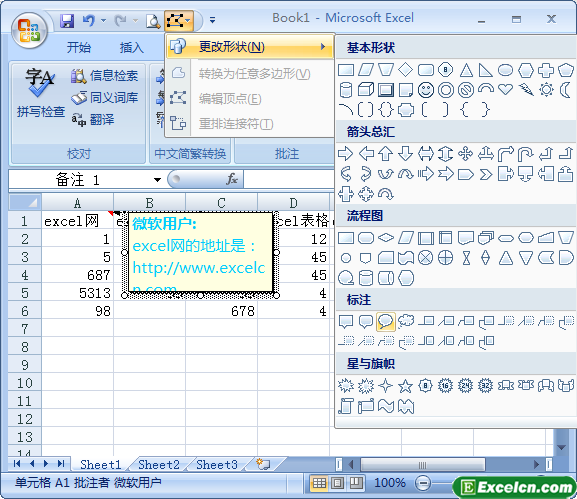
Task: Click the Save icon in quick access toolbar
Action: pyautogui.click(x=67, y=21)
